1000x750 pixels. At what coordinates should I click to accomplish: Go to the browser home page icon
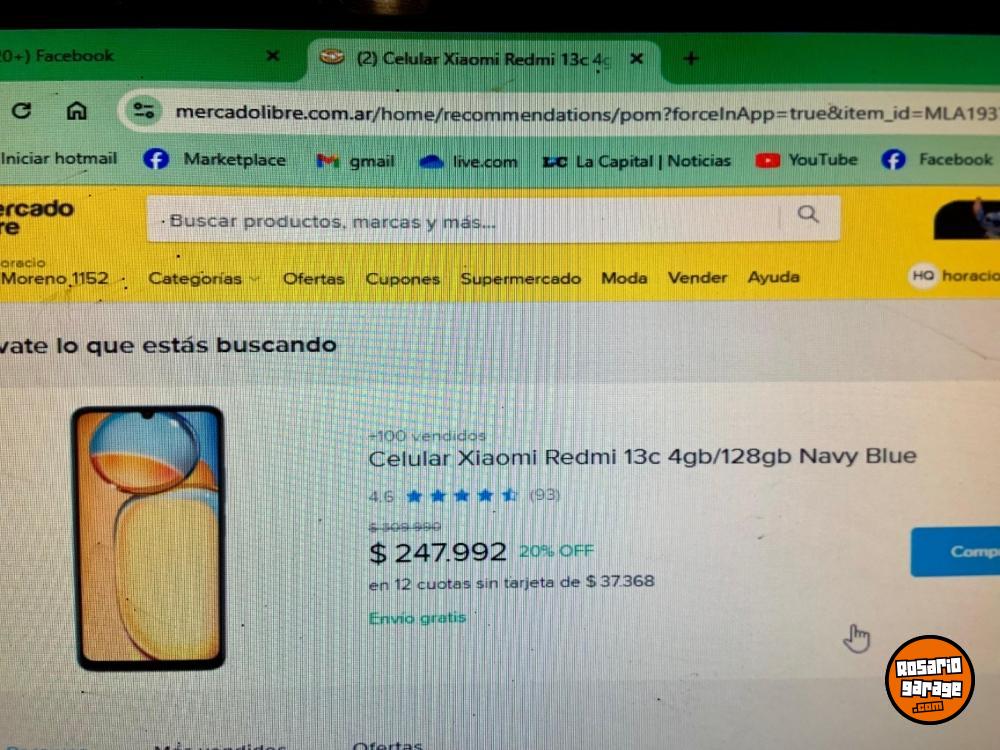click(77, 111)
